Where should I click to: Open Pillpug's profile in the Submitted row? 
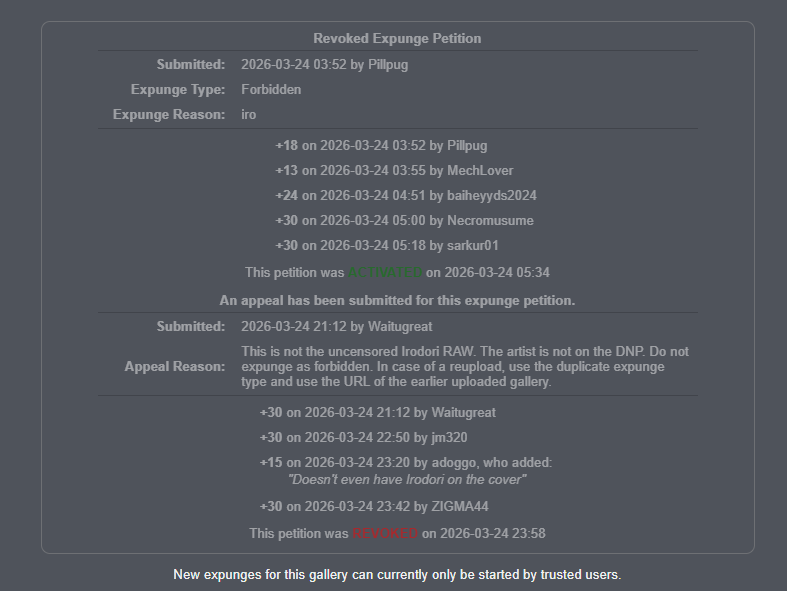point(388,65)
